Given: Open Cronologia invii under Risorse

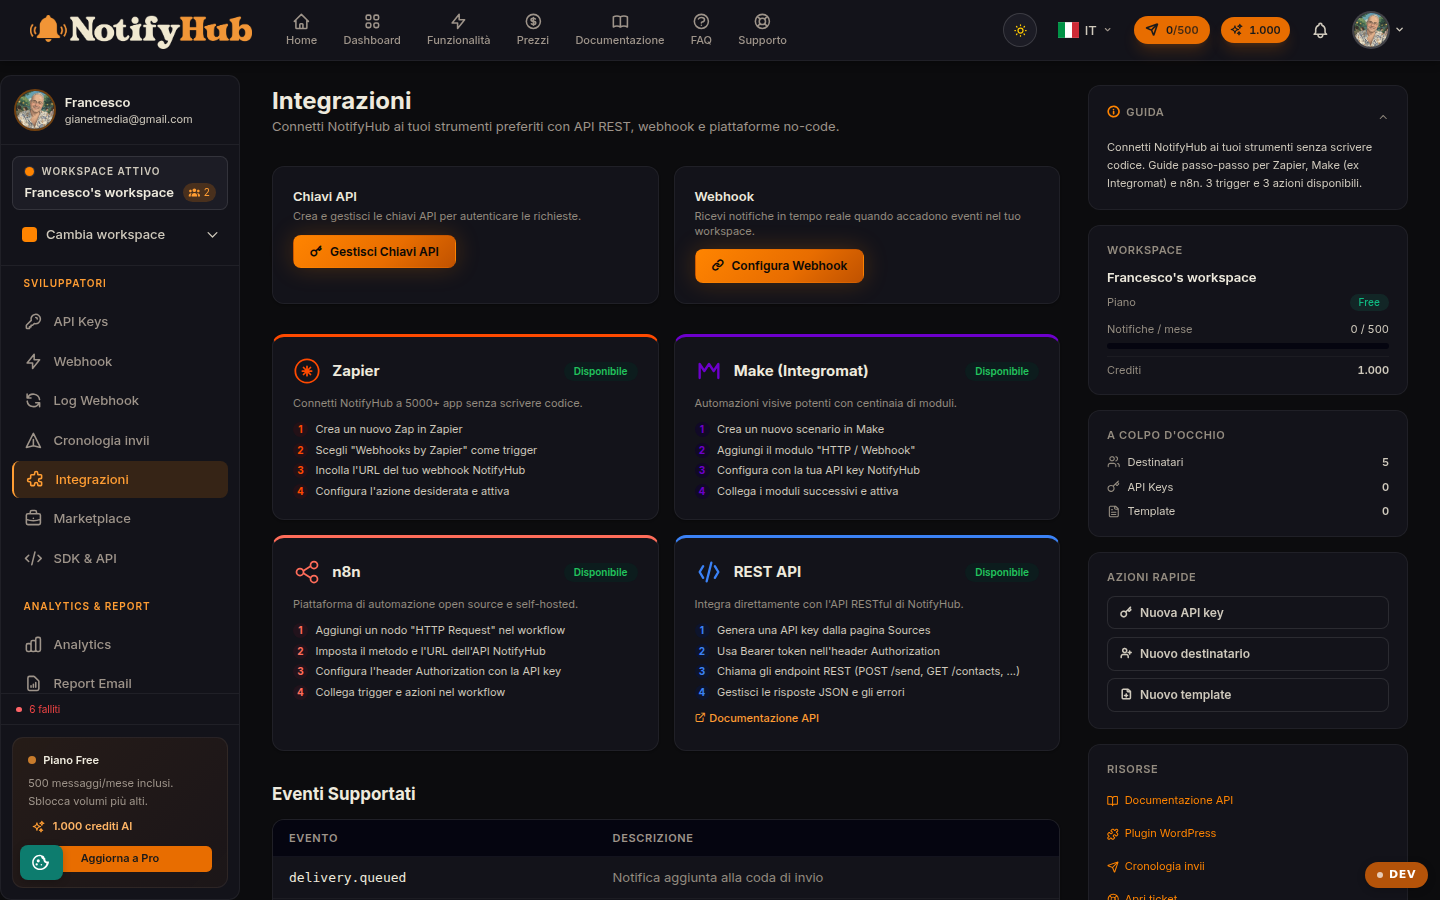Looking at the screenshot, I should (1156, 866).
